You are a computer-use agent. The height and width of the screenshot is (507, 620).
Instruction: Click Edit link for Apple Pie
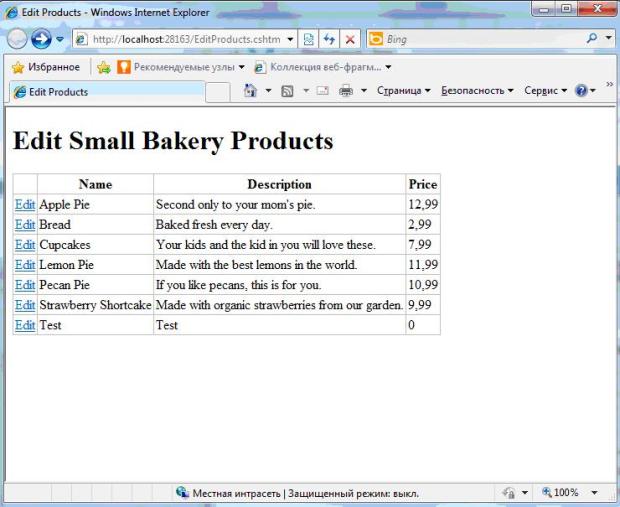[25, 204]
